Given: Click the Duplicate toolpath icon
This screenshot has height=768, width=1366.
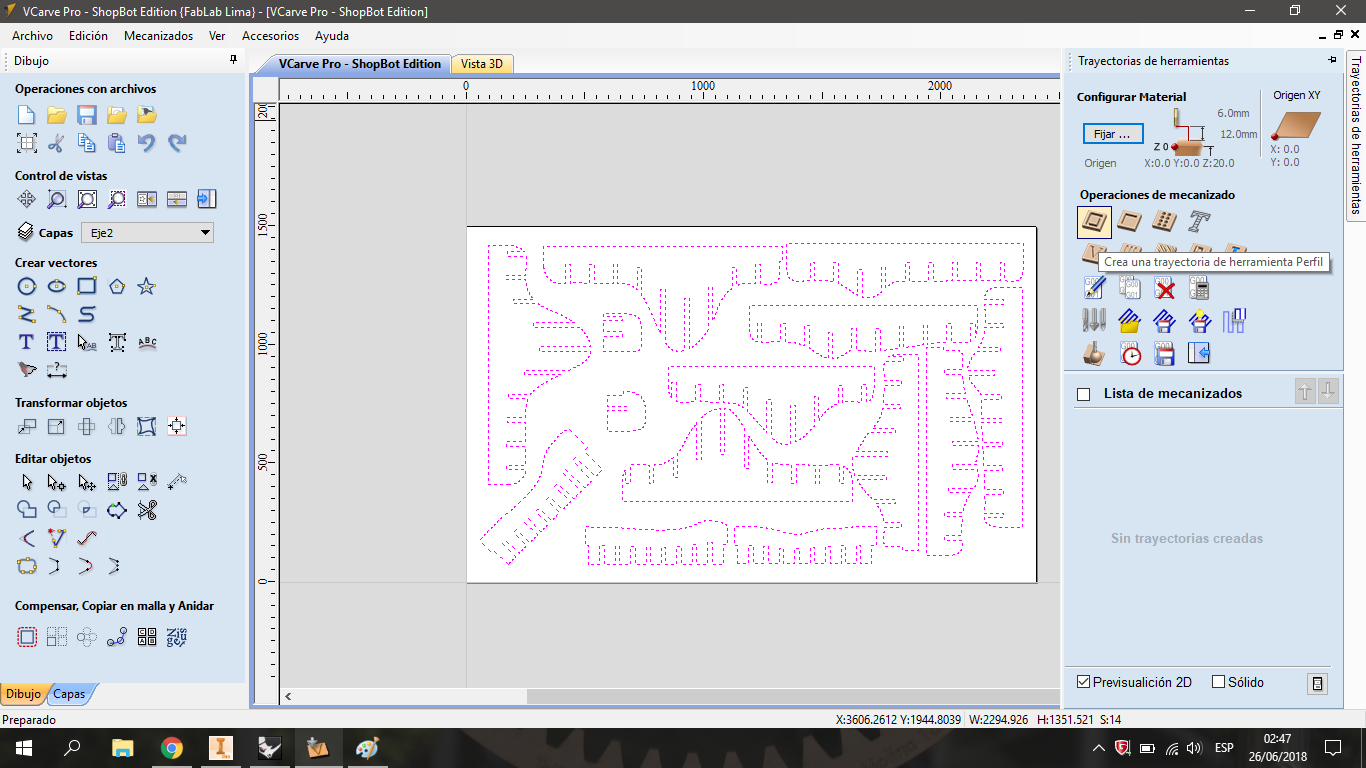Looking at the screenshot, I should [x=1130, y=289].
